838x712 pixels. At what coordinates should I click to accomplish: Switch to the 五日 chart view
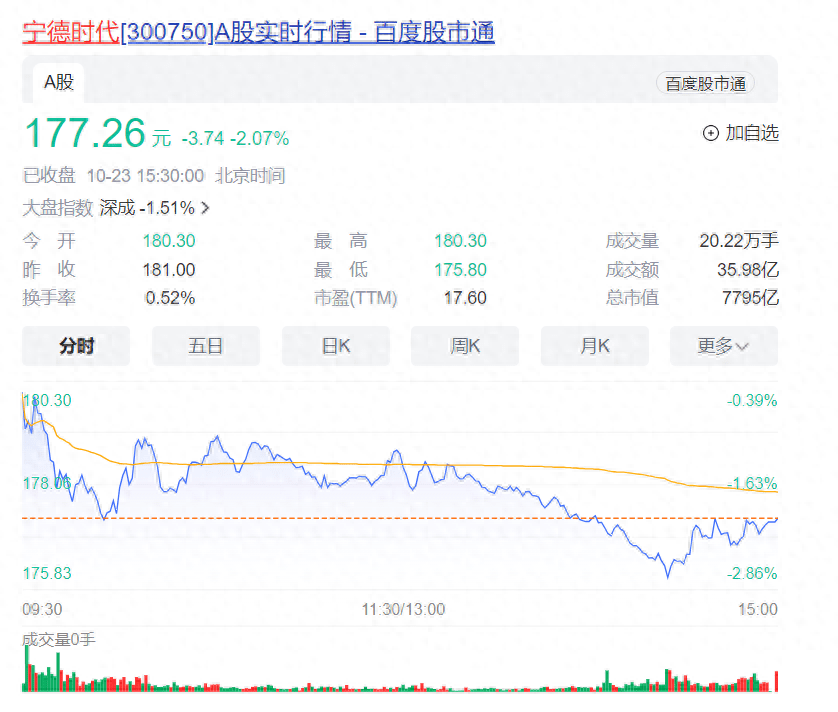tap(205, 346)
